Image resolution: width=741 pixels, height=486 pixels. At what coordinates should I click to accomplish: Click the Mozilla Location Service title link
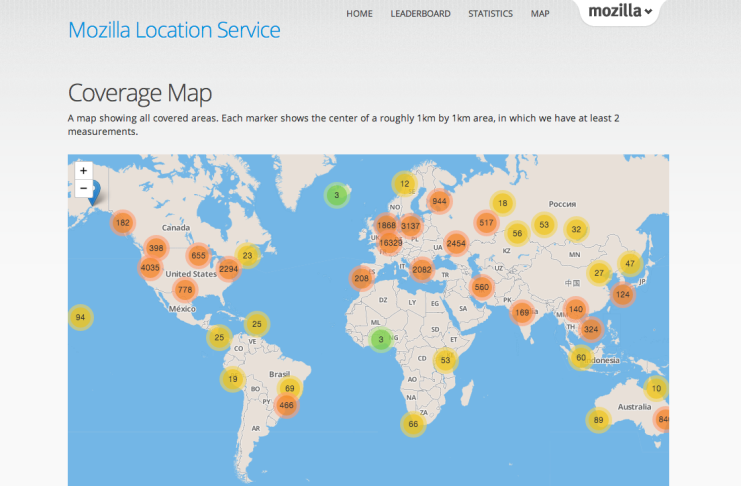174,30
